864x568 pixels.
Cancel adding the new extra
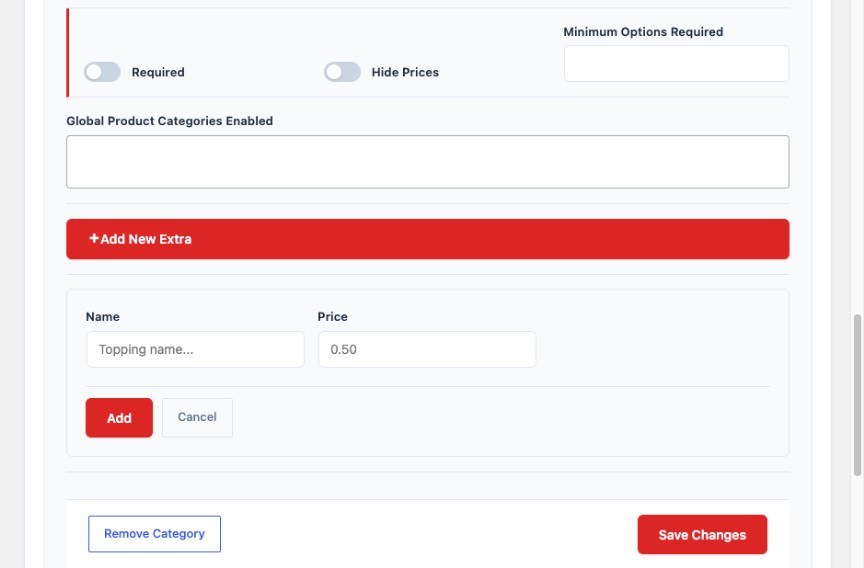(197, 418)
